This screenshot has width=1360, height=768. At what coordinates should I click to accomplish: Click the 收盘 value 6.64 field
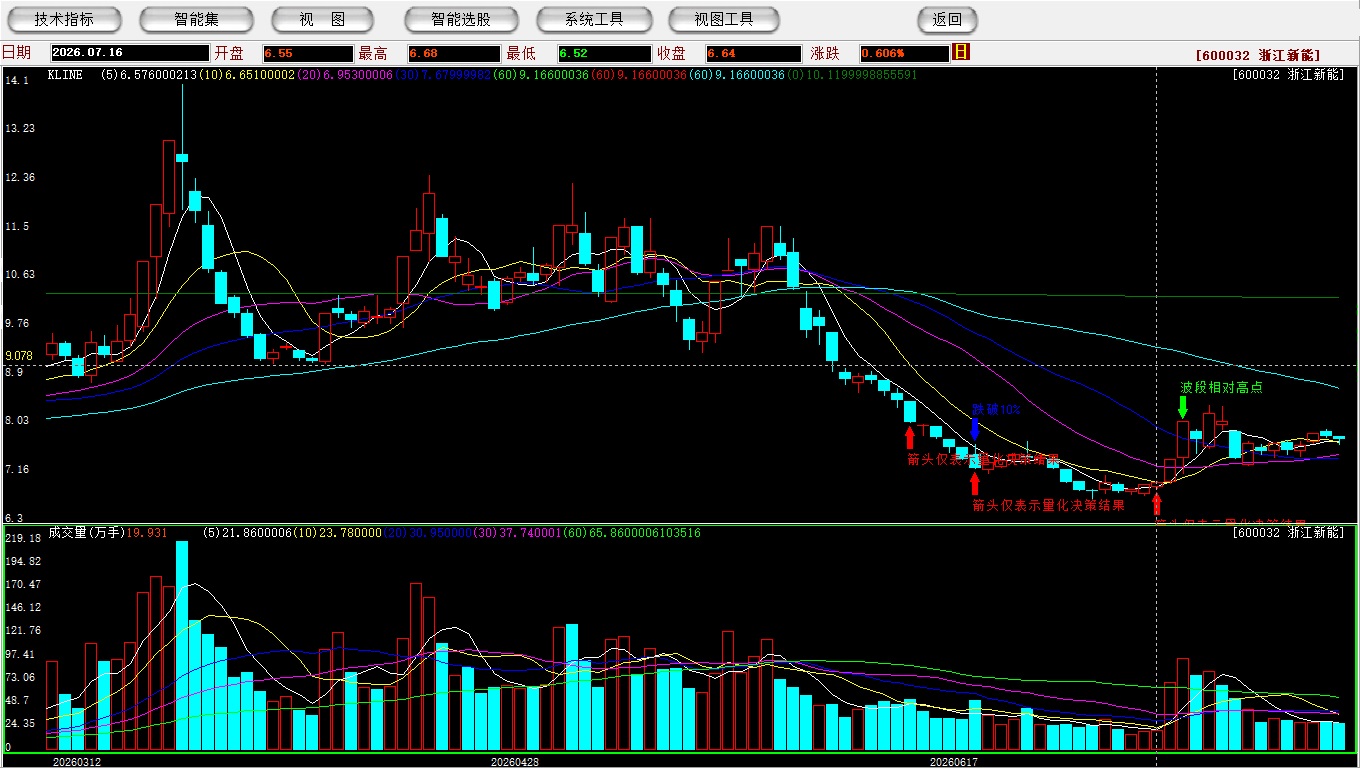[x=753, y=53]
